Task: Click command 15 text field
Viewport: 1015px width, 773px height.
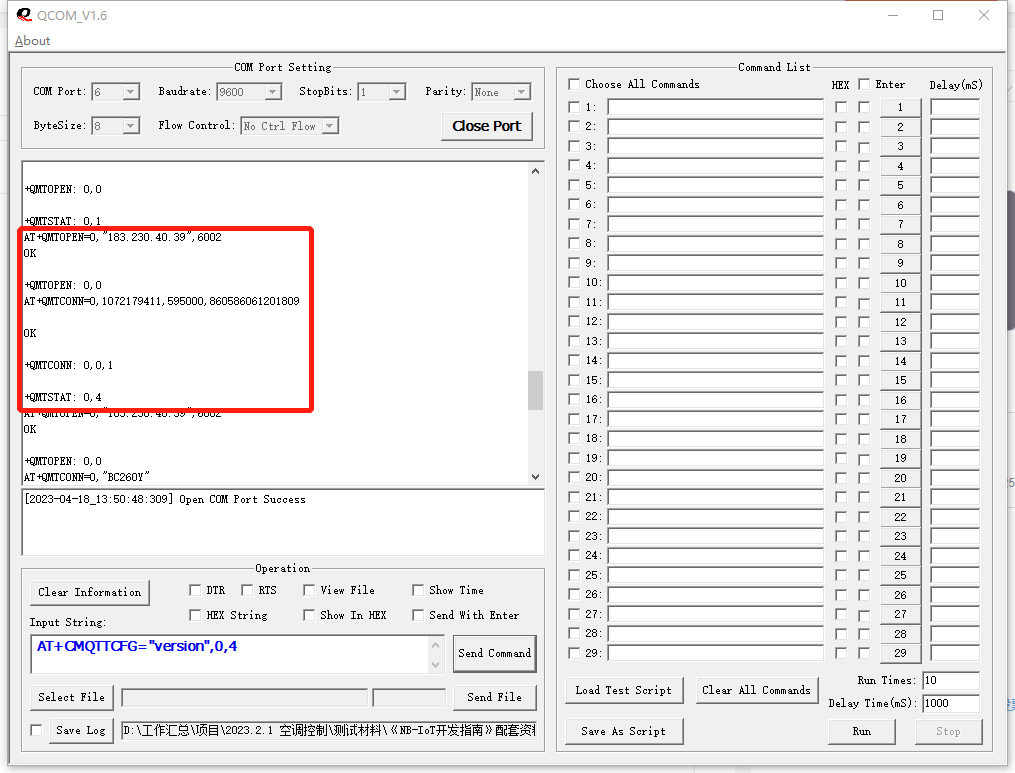Action: pyautogui.click(x=715, y=380)
